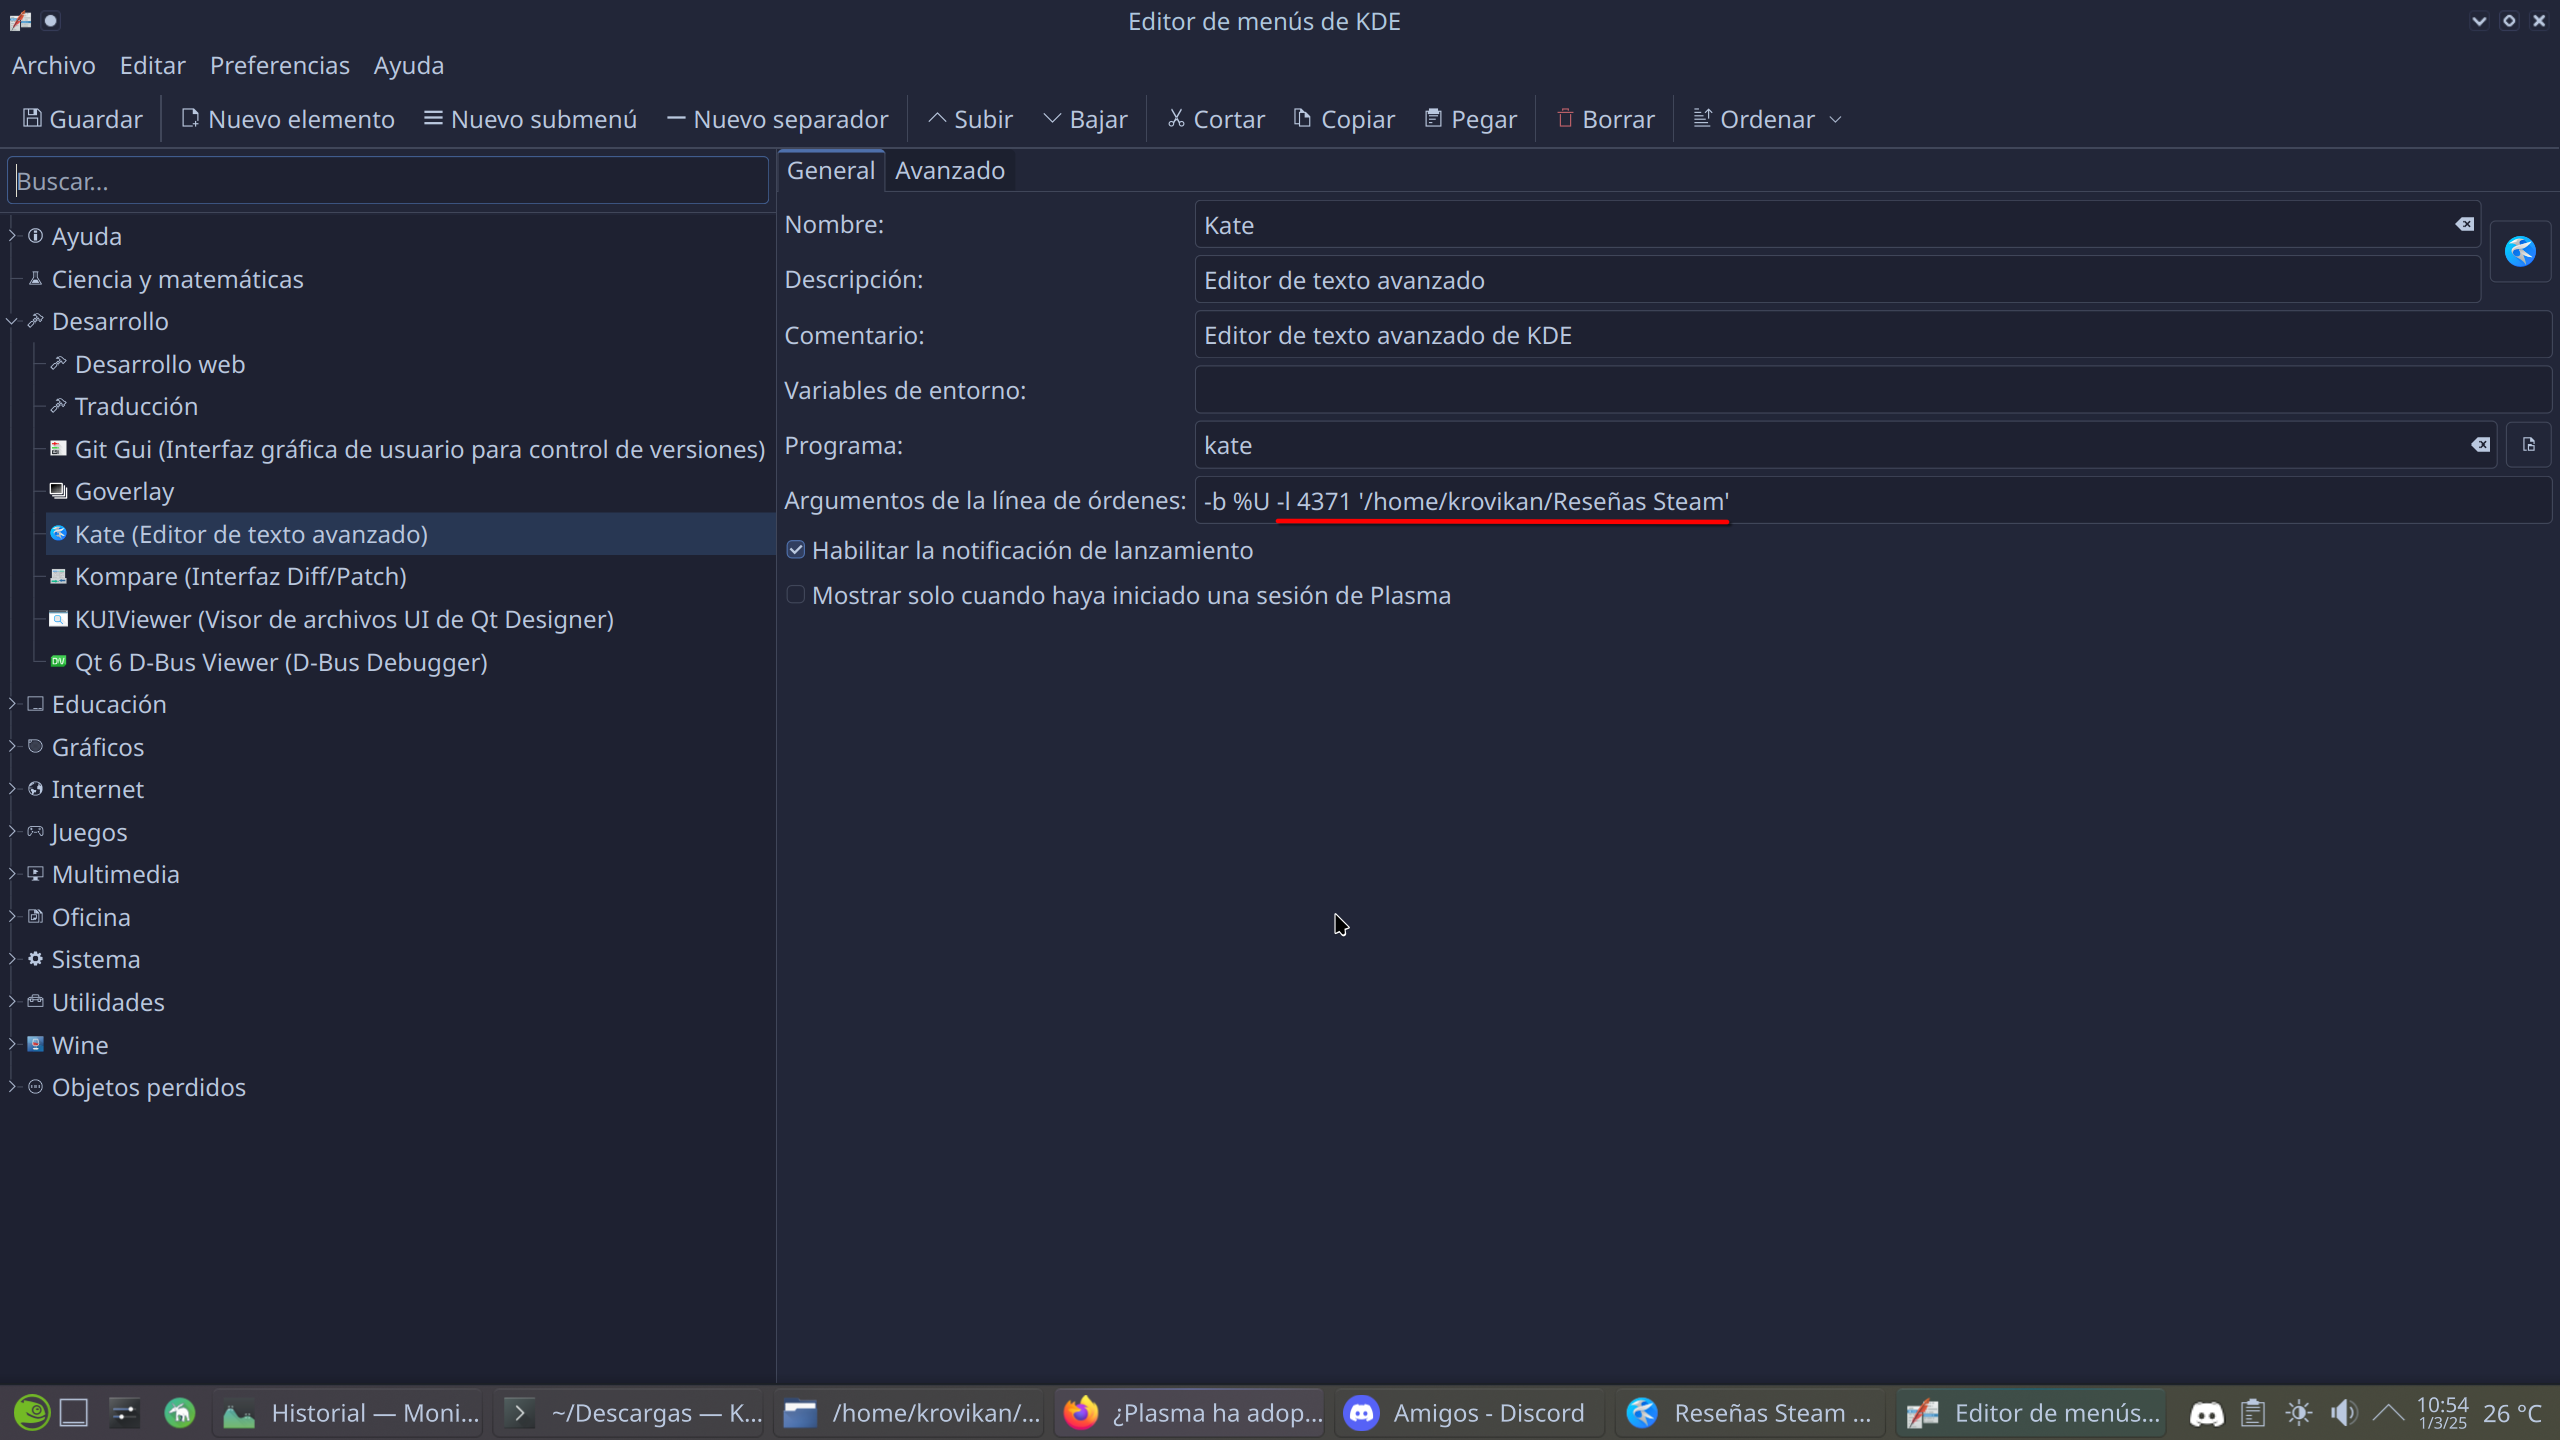Screen dimensions: 2560x1440
Task: Open volume control in system tray
Action: 2343,1413
